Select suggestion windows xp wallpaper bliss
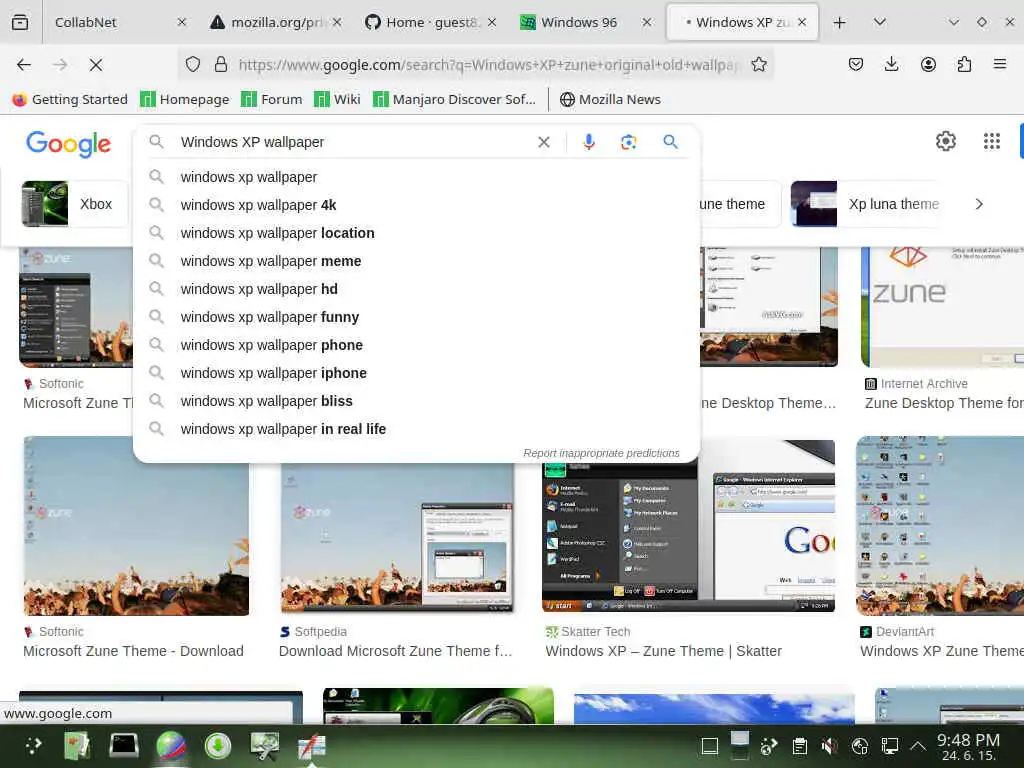The width and height of the screenshot is (1024, 768). (x=417, y=401)
